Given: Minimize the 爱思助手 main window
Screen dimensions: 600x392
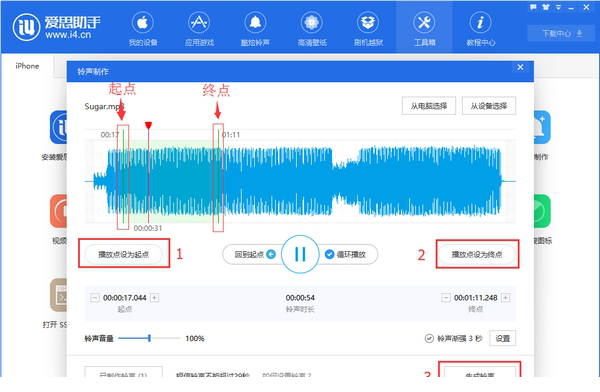Looking at the screenshot, I should [x=571, y=8].
